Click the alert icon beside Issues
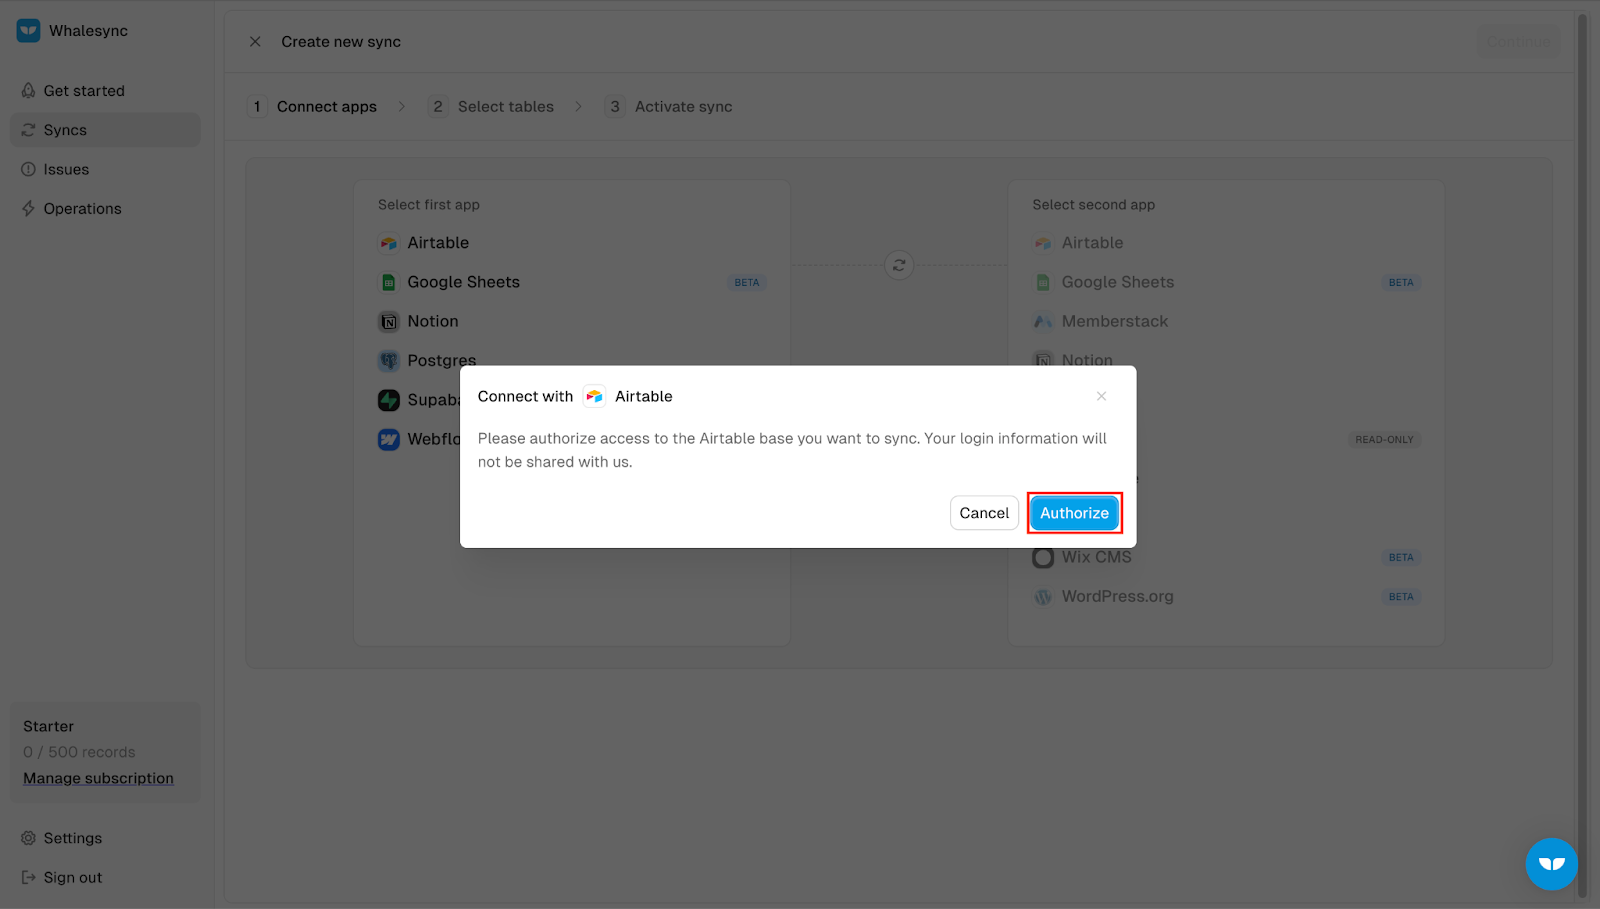1600x909 pixels. point(28,169)
